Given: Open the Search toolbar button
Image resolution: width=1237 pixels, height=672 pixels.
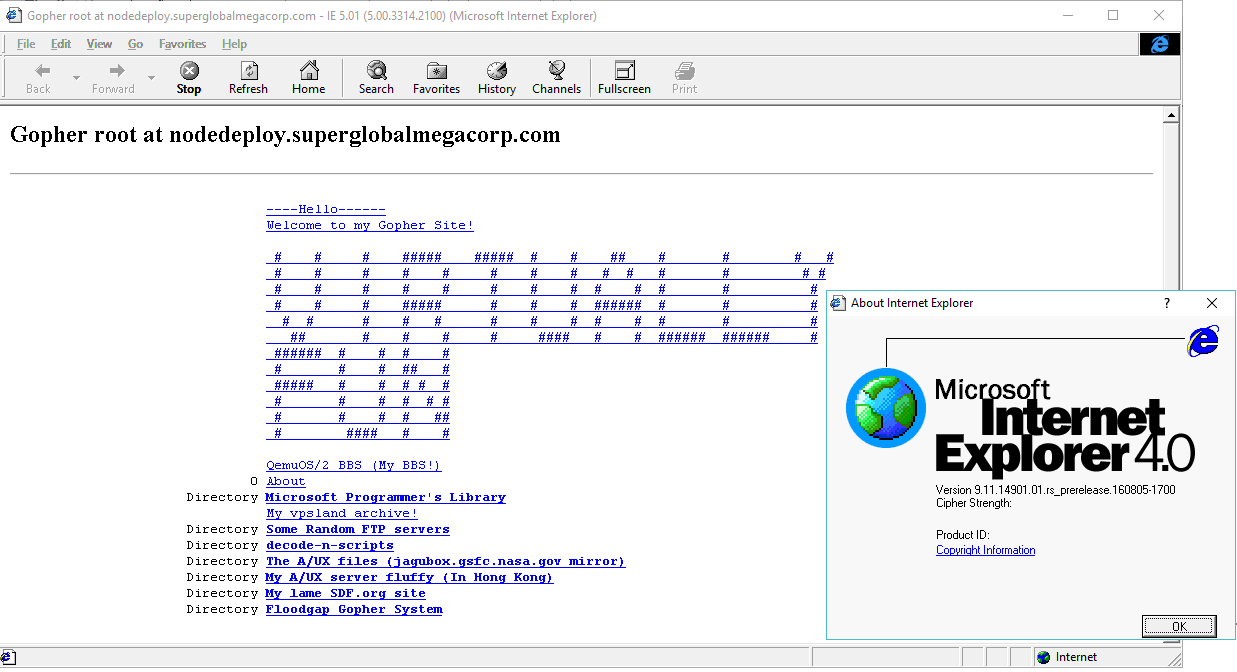Looking at the screenshot, I should [x=376, y=77].
